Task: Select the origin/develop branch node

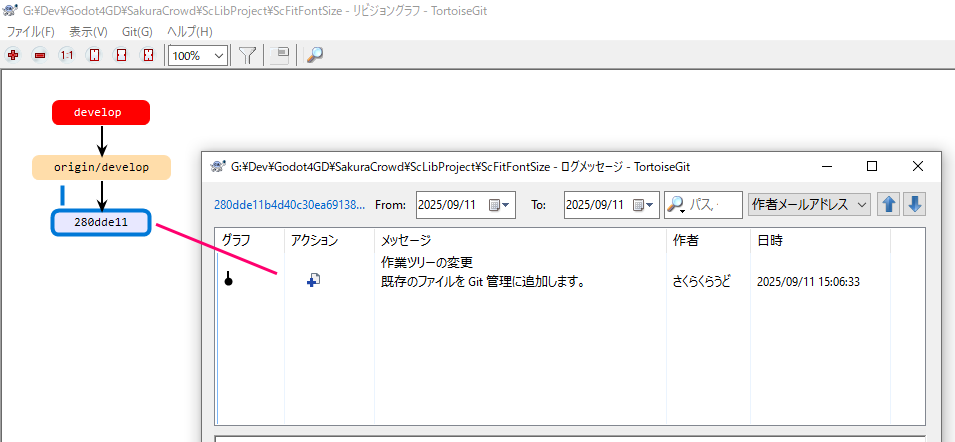Action: click(101, 167)
